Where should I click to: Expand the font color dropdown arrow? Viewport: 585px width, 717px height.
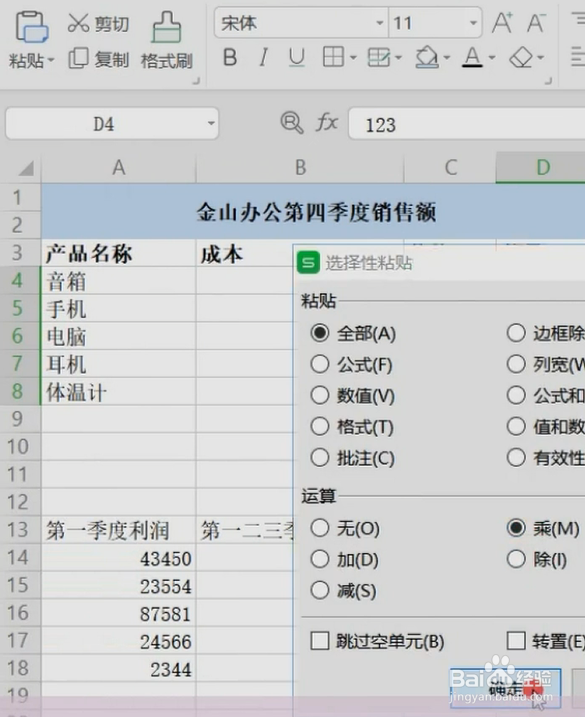click(492, 58)
